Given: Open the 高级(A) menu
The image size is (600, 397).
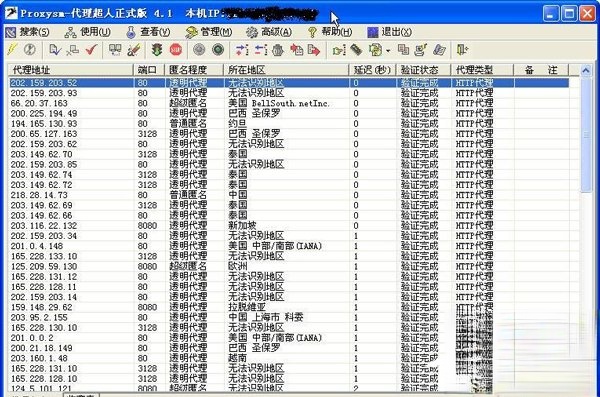Looking at the screenshot, I should (269, 32).
